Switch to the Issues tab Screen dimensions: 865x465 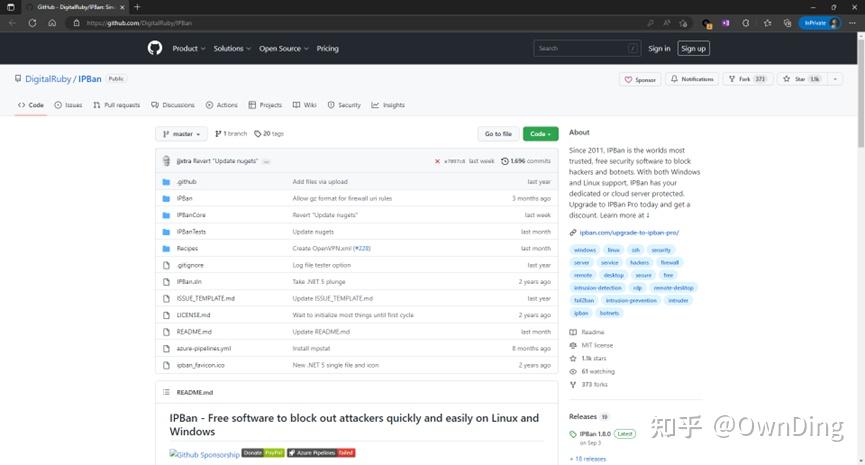coord(68,105)
